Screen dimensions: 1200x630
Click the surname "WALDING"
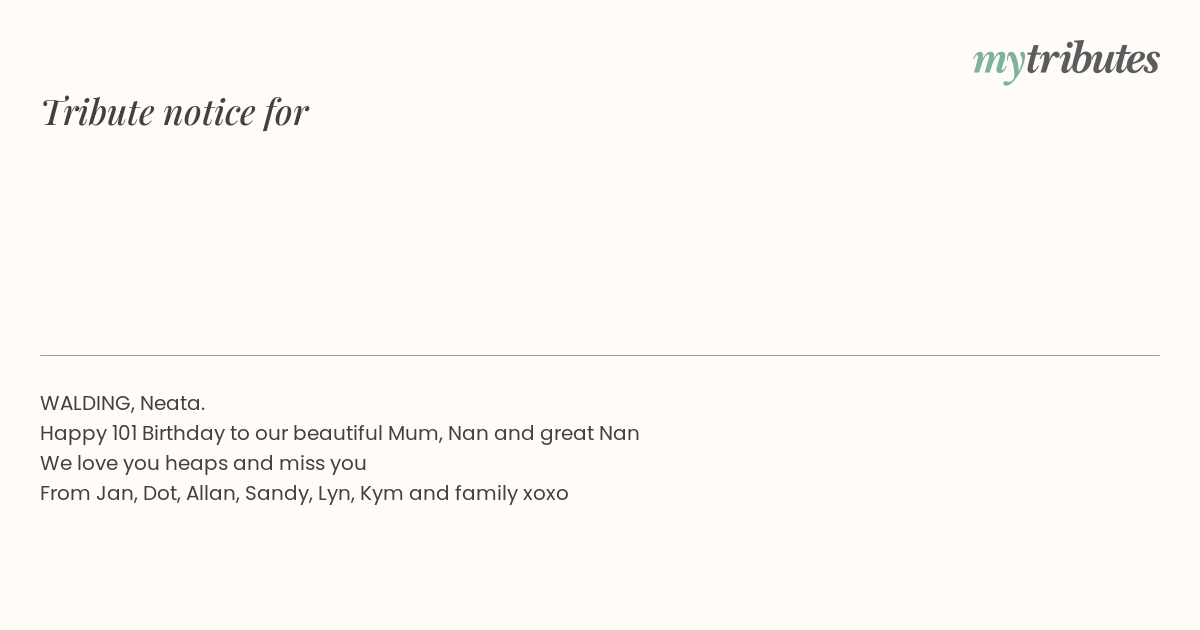85,403
